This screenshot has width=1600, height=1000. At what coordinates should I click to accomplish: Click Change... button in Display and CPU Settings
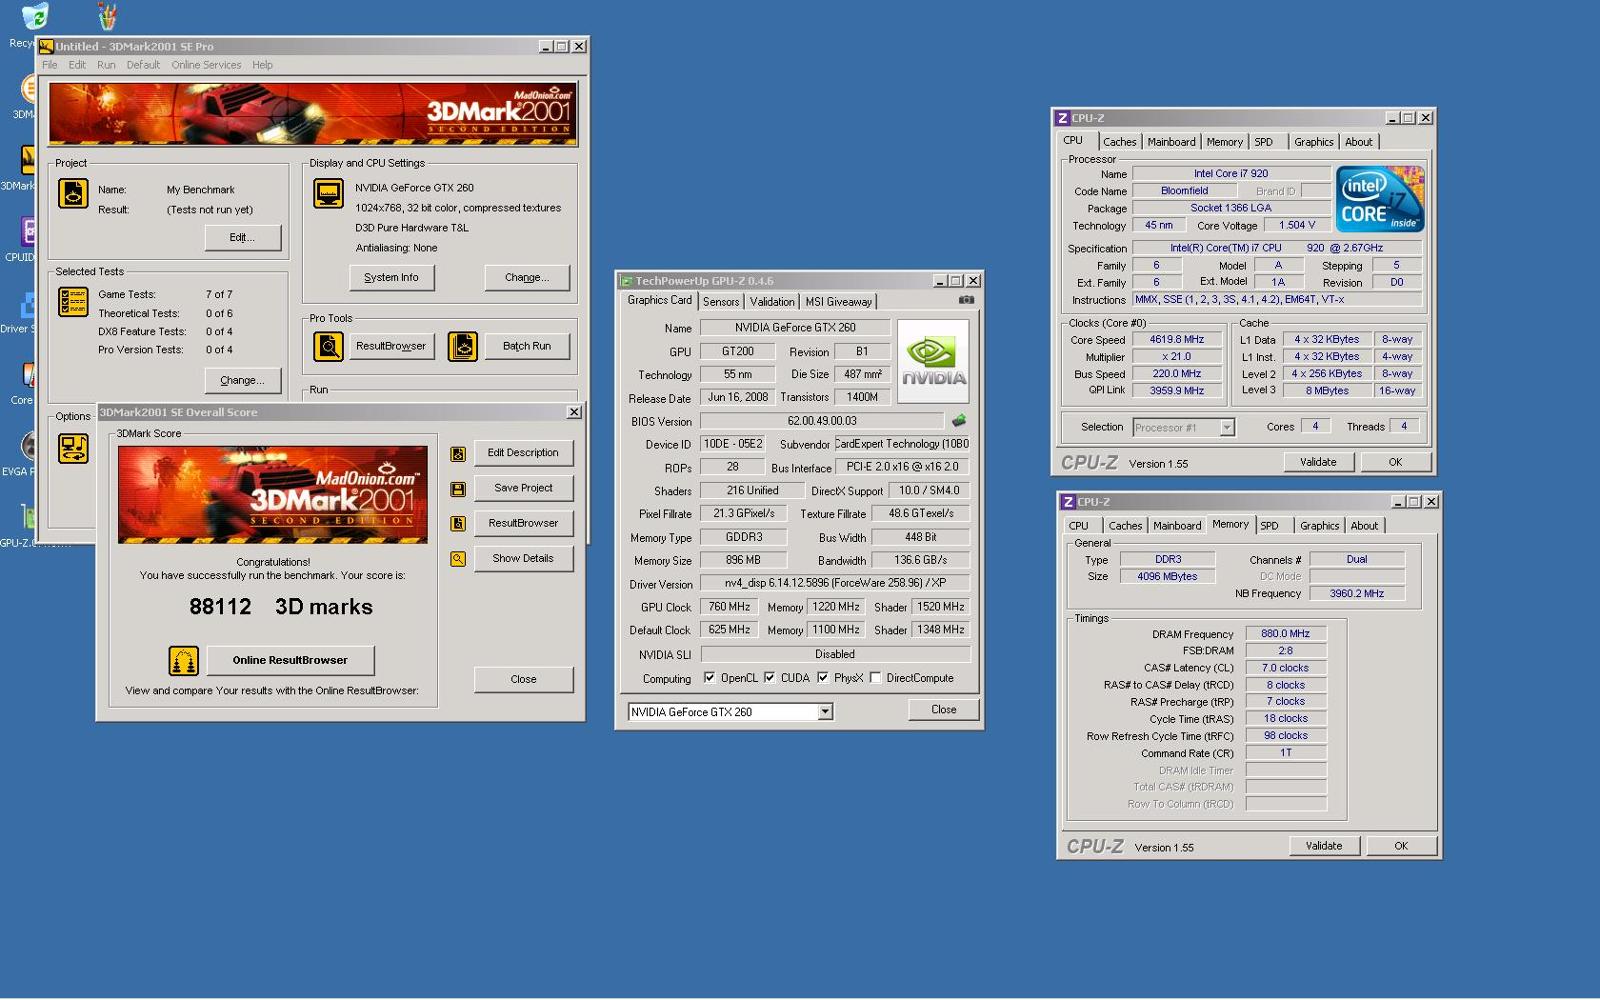point(527,278)
